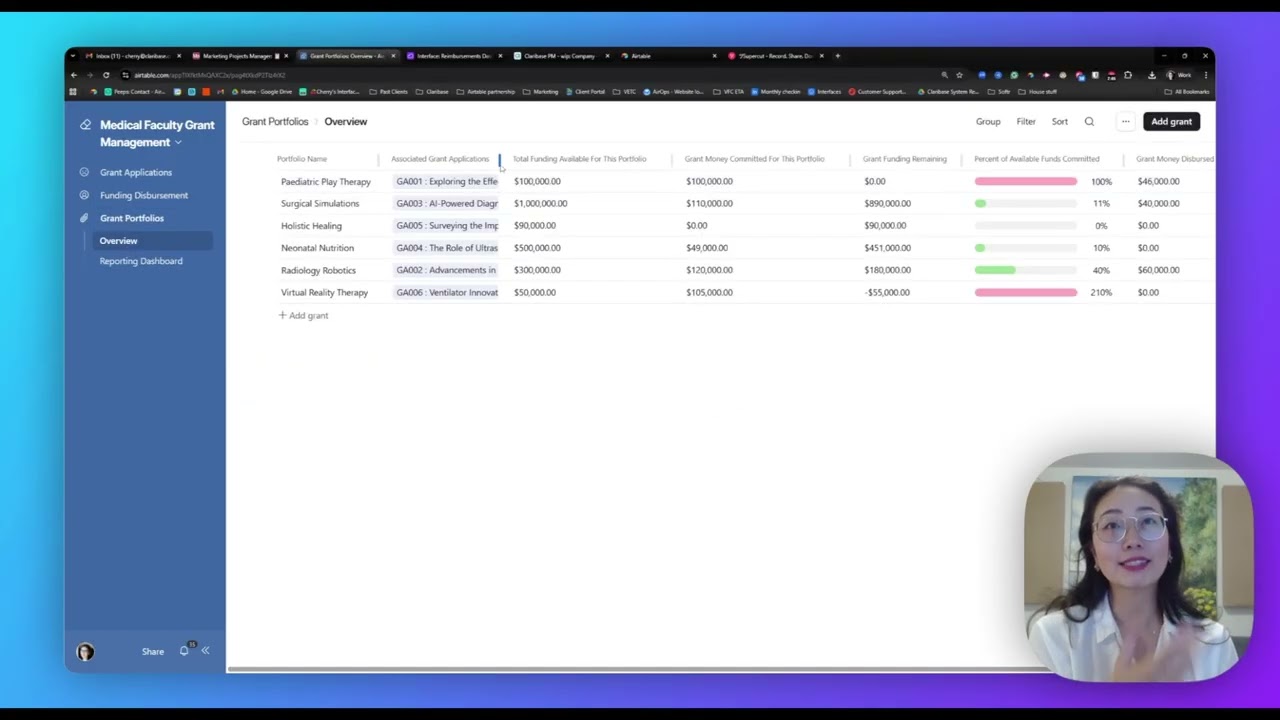Click the GA004 linked application chip
This screenshot has height=720, width=1280.
click(446, 248)
